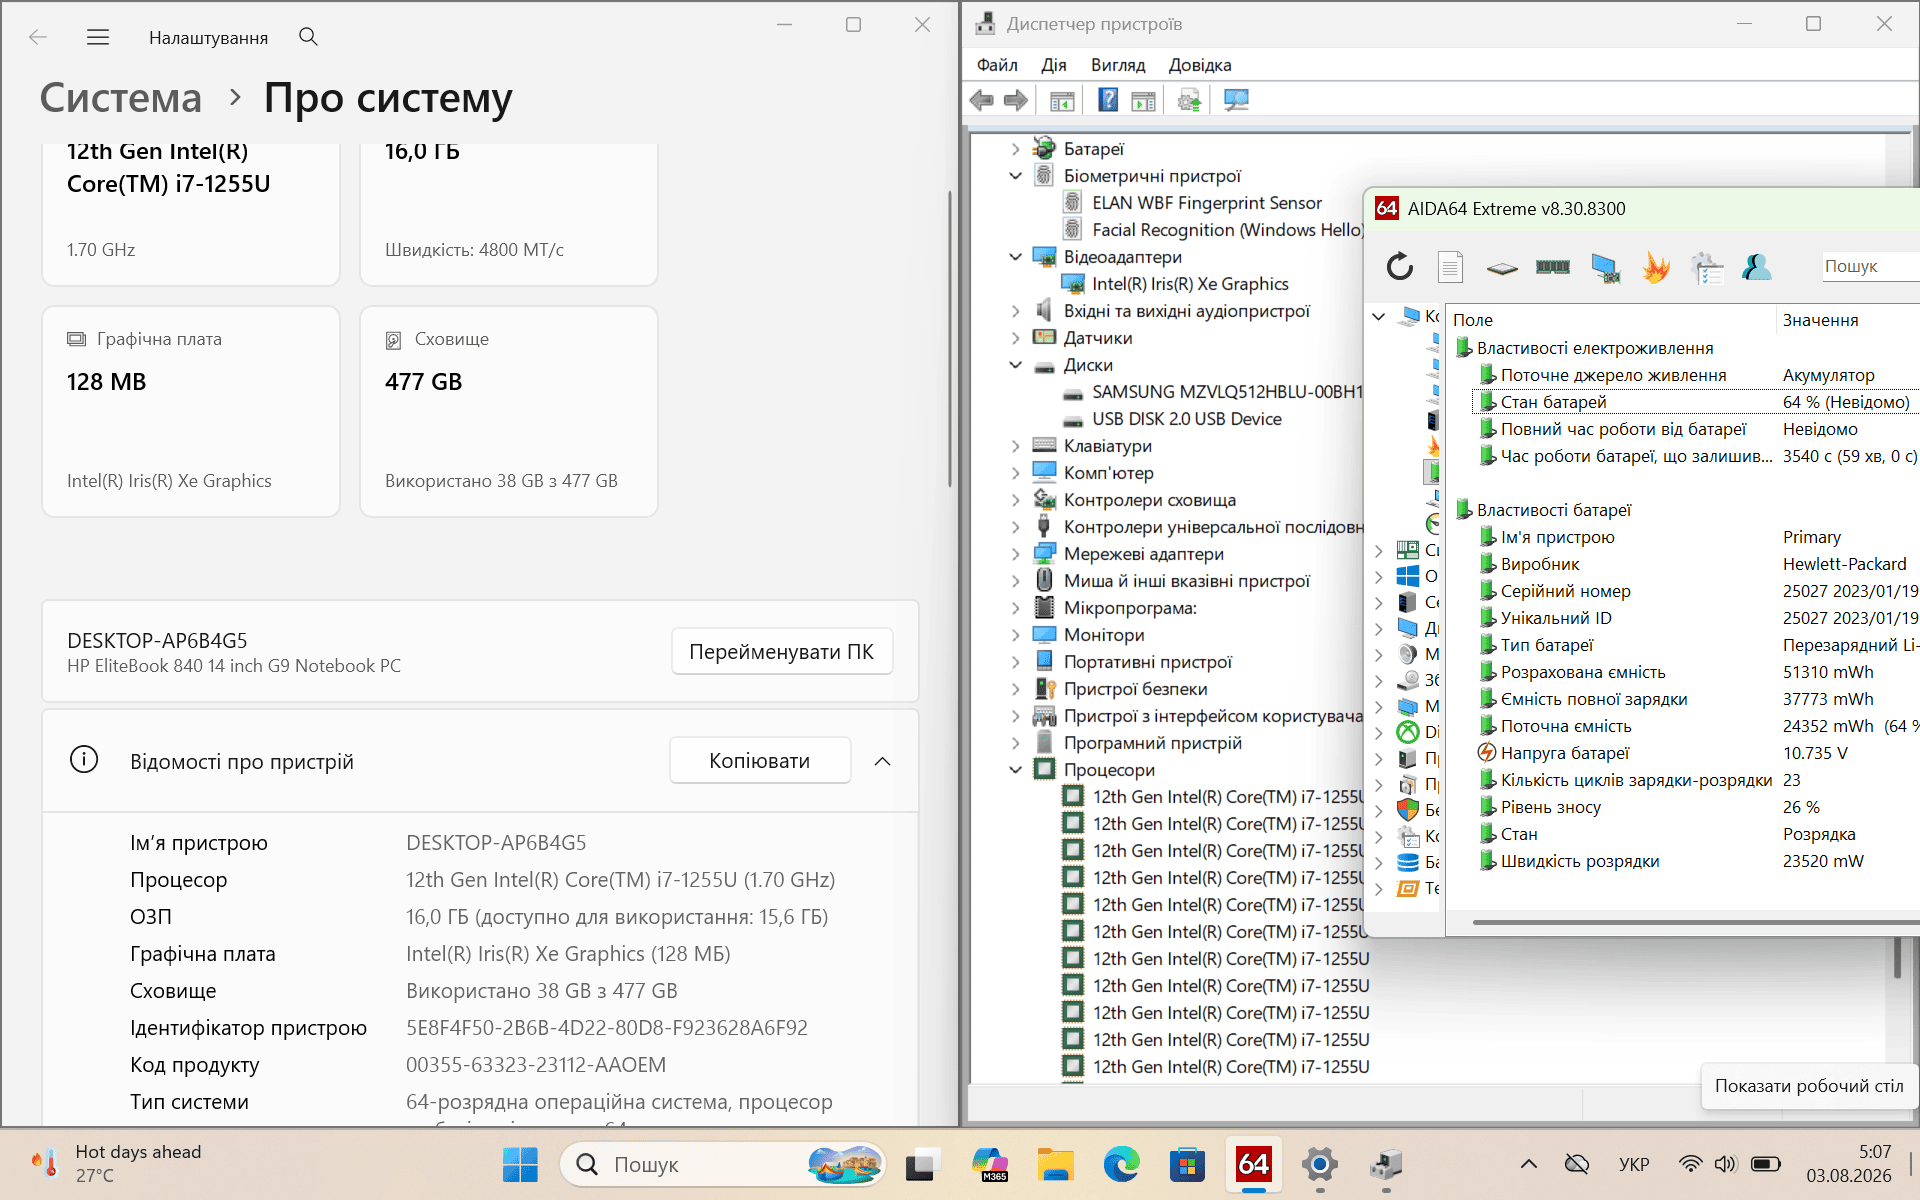Collapse the Диски node

1016,365
